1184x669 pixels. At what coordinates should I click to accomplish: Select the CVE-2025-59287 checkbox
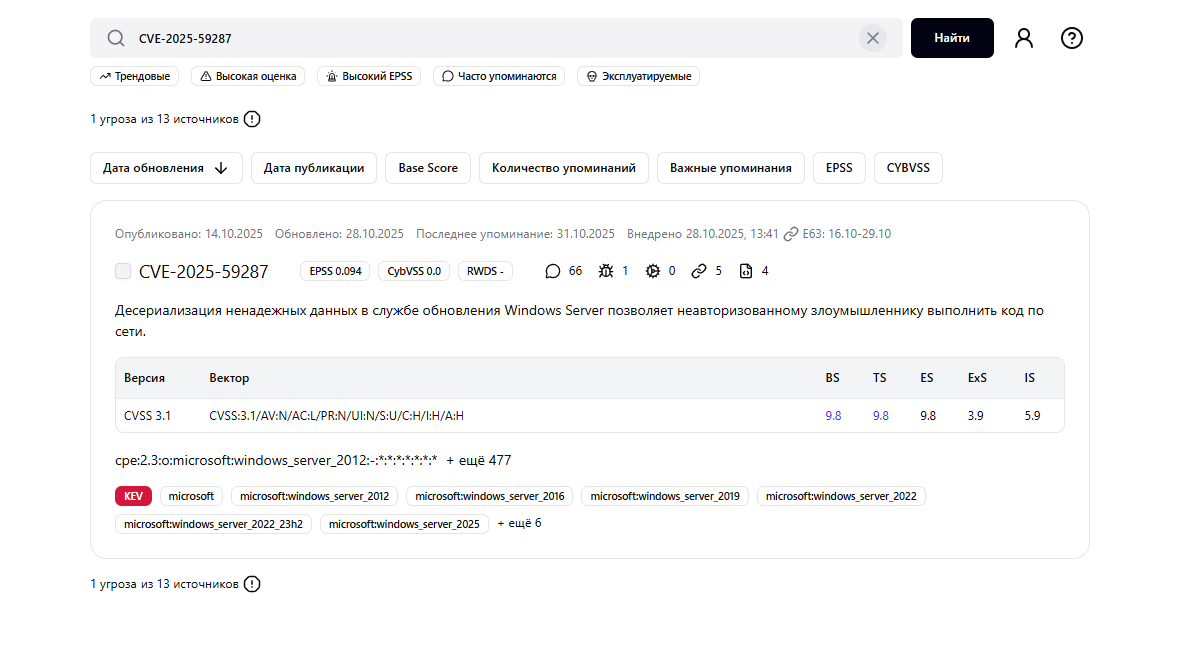coord(122,270)
